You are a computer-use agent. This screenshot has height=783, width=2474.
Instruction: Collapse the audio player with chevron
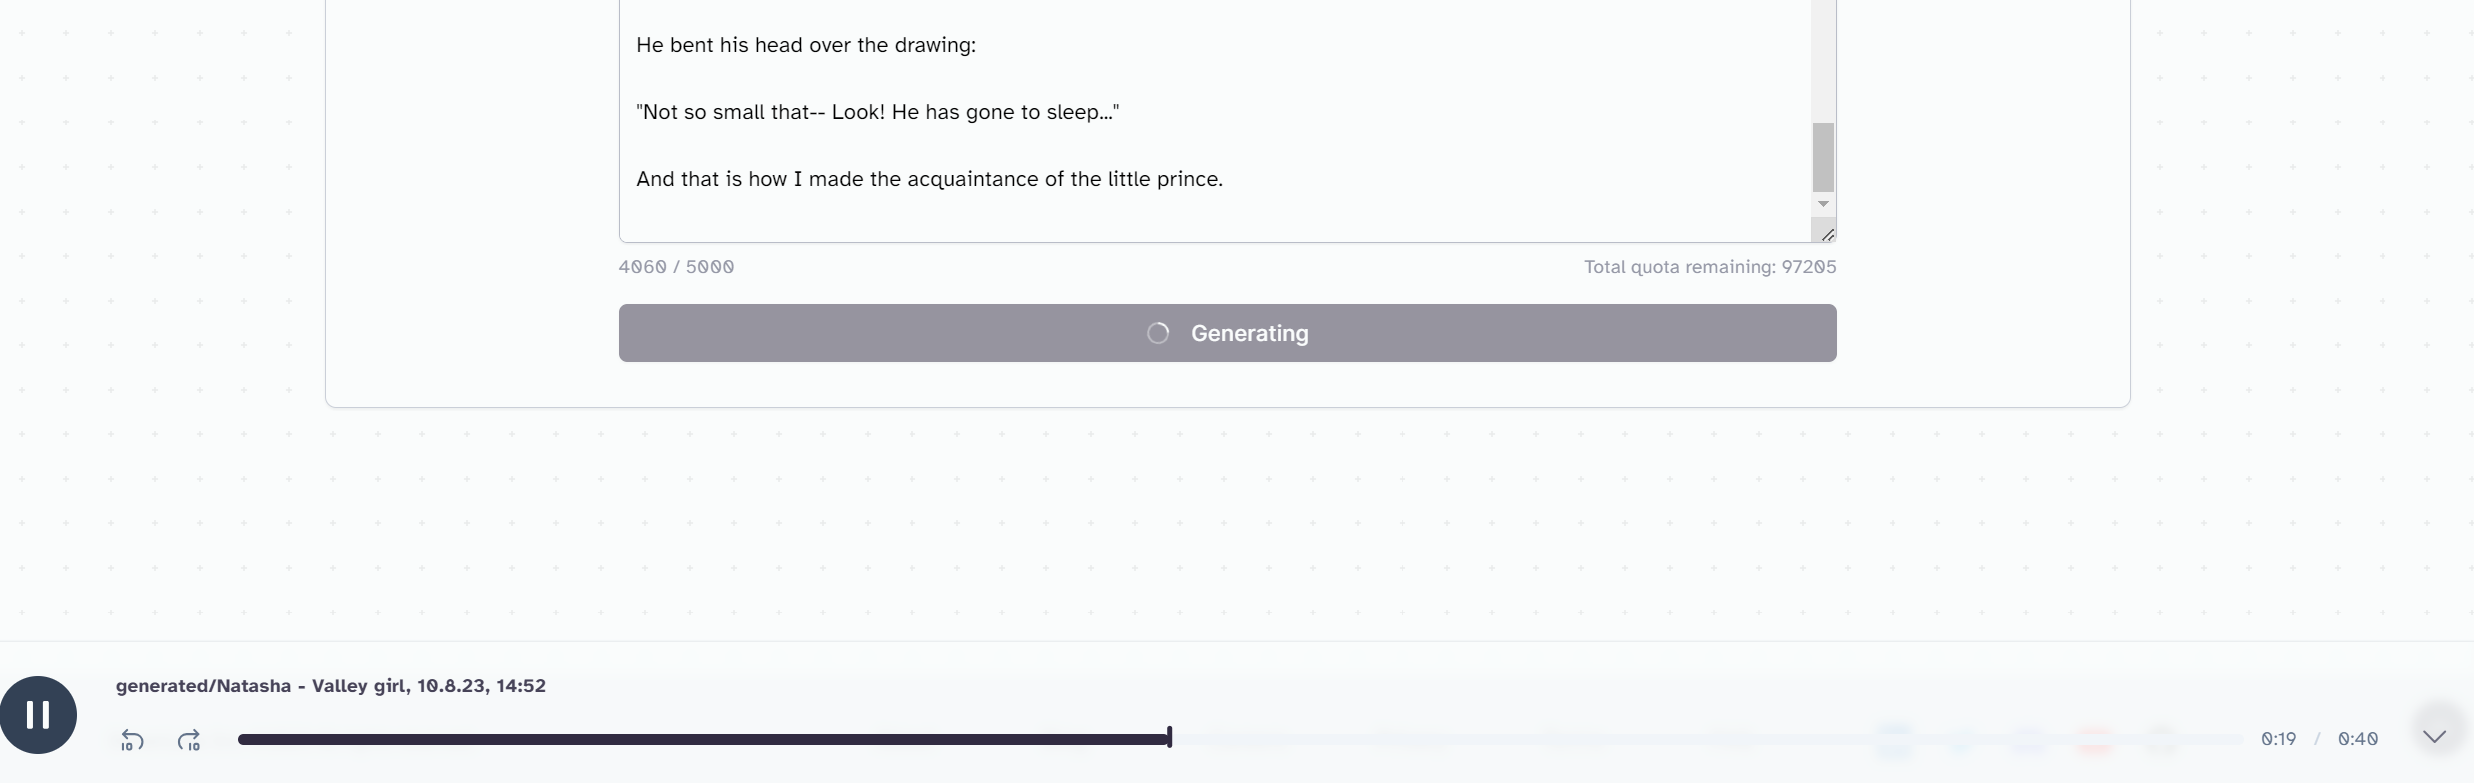pyautogui.click(x=2434, y=737)
